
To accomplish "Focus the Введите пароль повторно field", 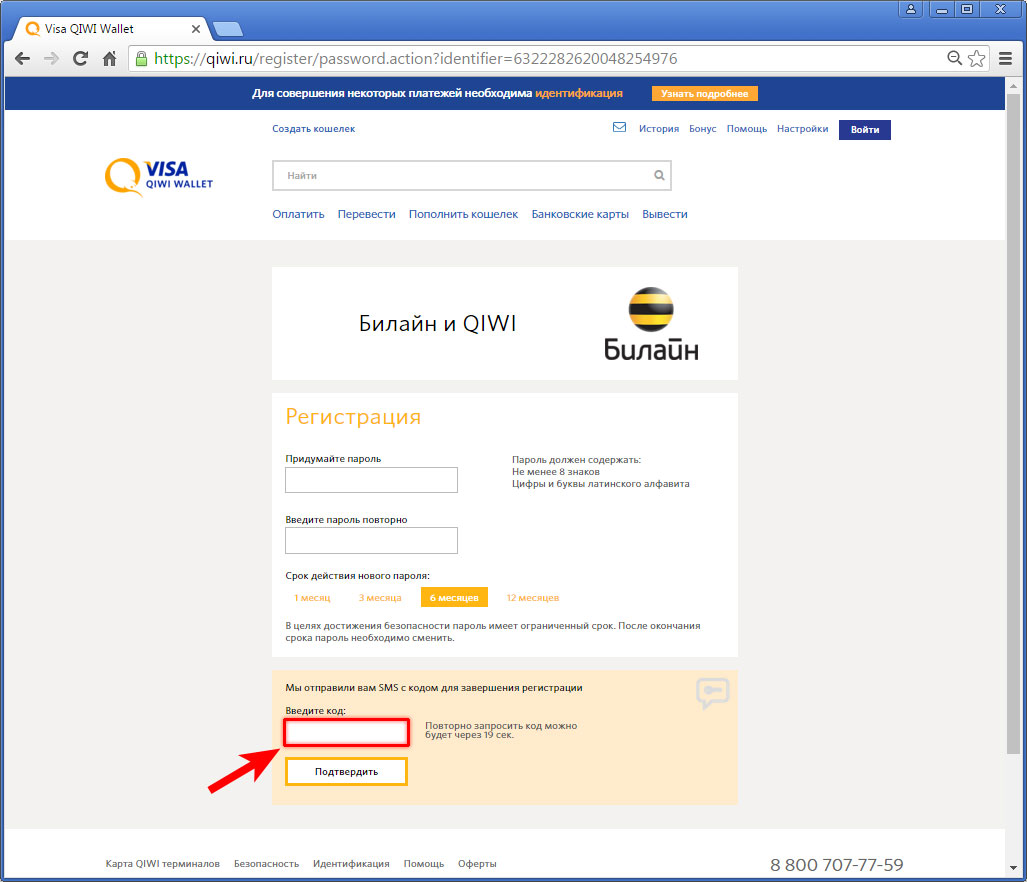I will click(371, 541).
